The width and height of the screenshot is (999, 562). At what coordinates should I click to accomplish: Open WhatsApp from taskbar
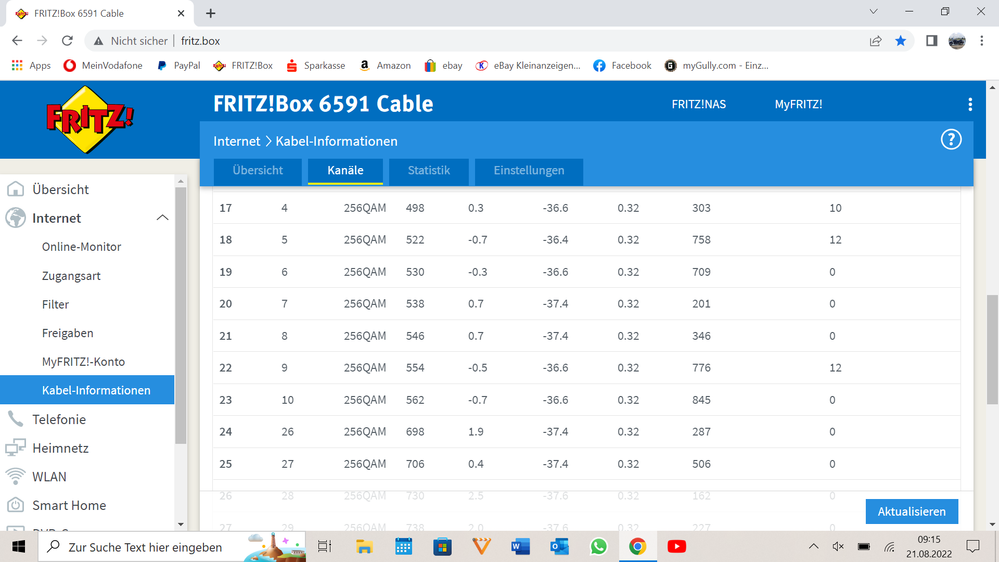click(598, 547)
